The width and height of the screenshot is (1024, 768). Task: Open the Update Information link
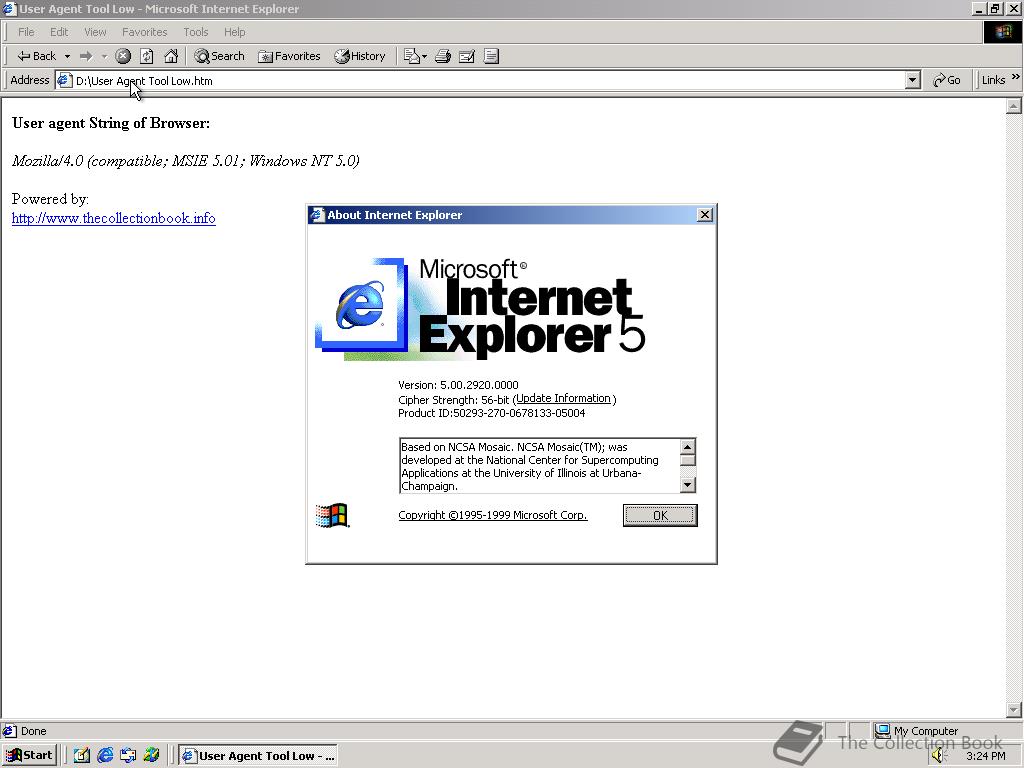tap(563, 398)
